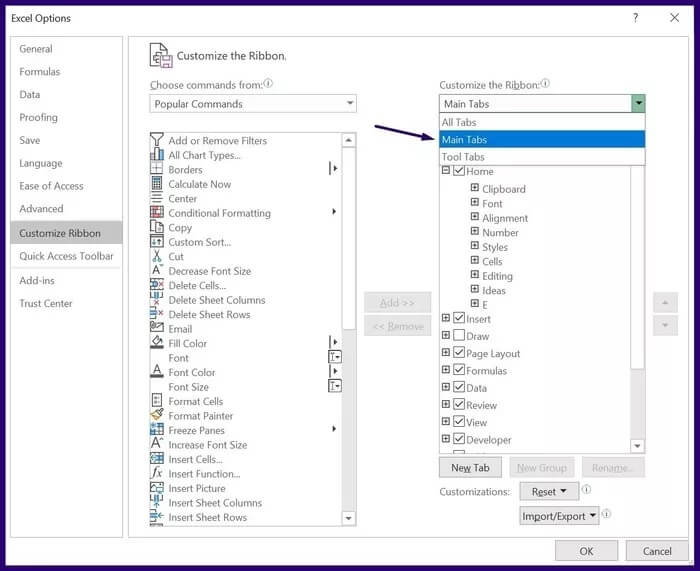Click the Format Painter brush icon
700x571 pixels.
click(x=157, y=415)
